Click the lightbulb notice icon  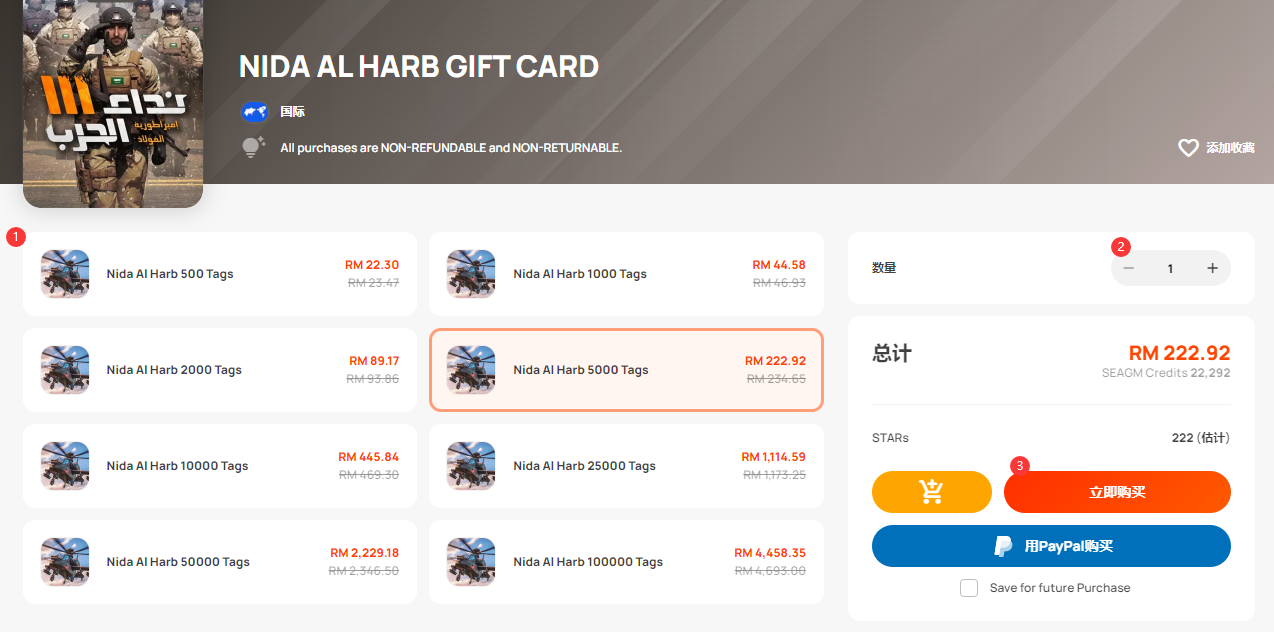tap(253, 147)
